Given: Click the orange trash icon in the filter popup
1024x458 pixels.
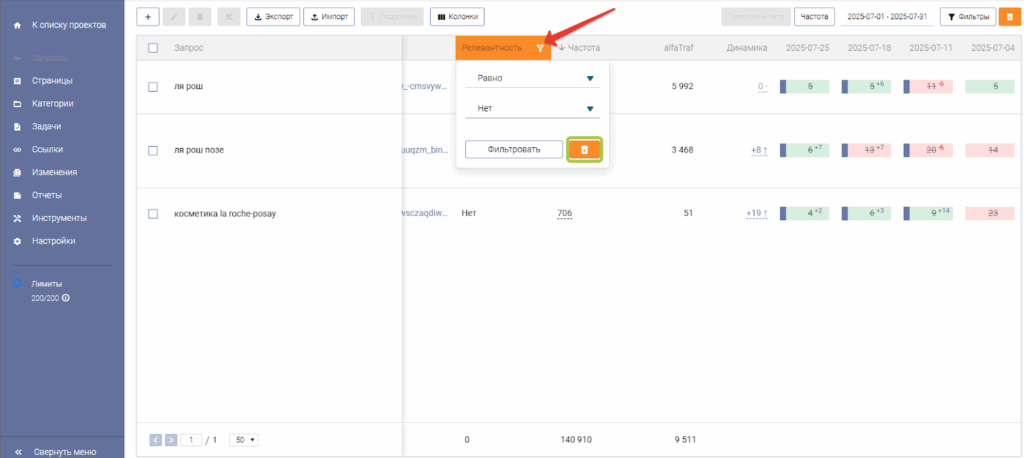Looking at the screenshot, I should click(585, 149).
